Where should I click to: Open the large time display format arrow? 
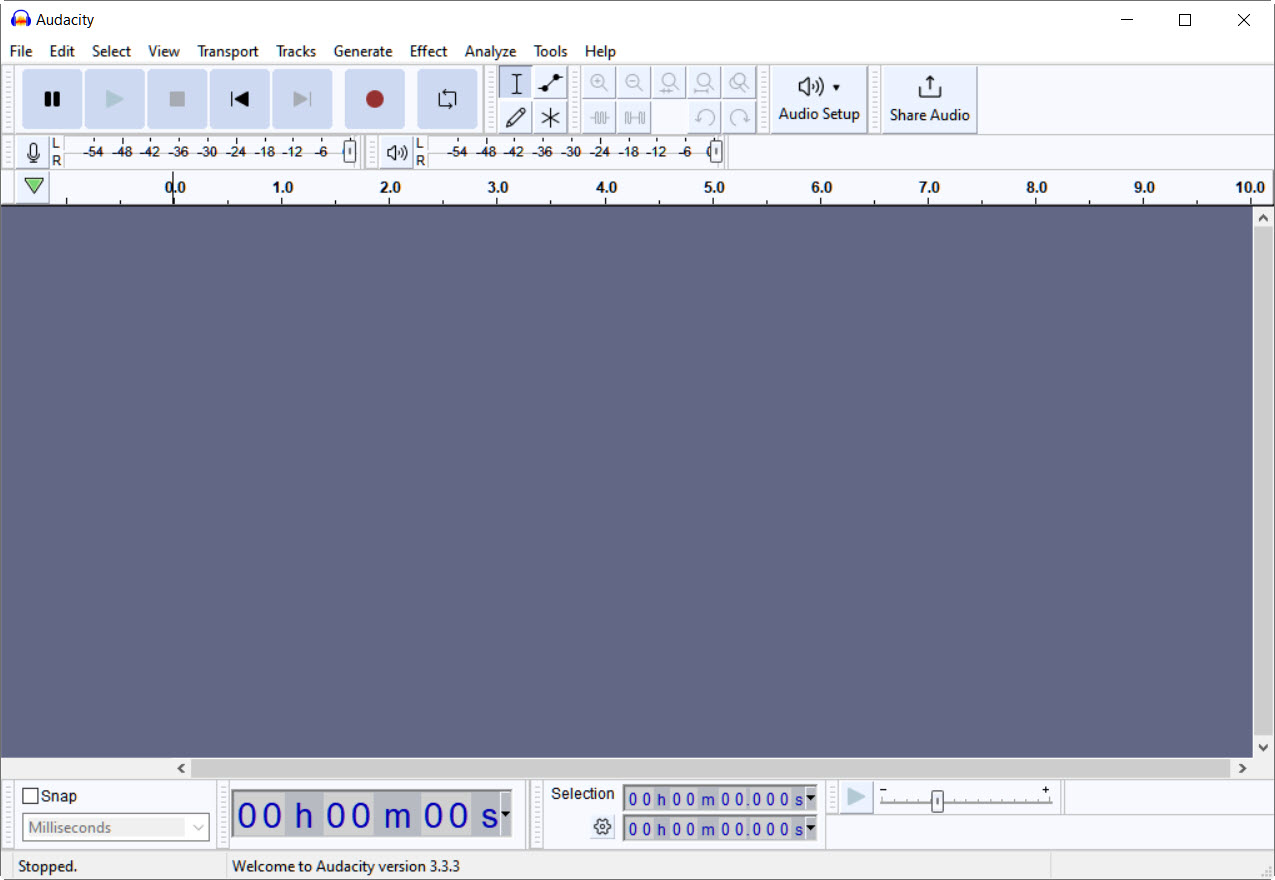click(505, 815)
